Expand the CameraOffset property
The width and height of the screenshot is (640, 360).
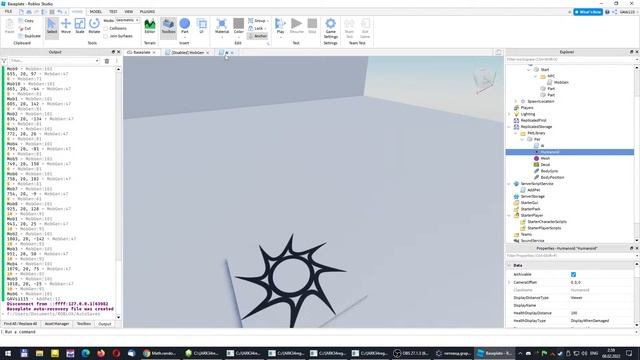(x=509, y=282)
